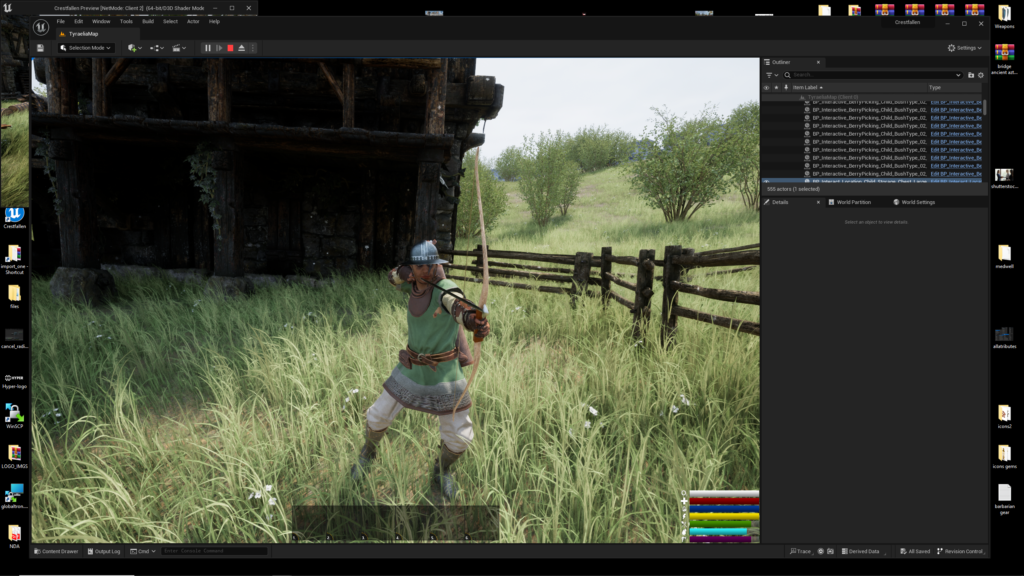Toggle visibility column eye header
Viewport: 1024px width, 576px height.
click(767, 88)
